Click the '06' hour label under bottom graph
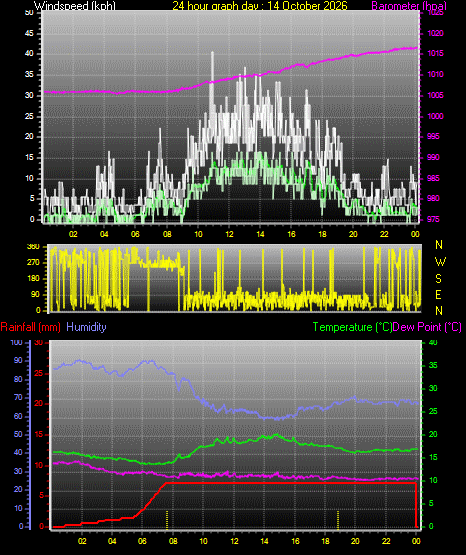 click(x=142, y=541)
